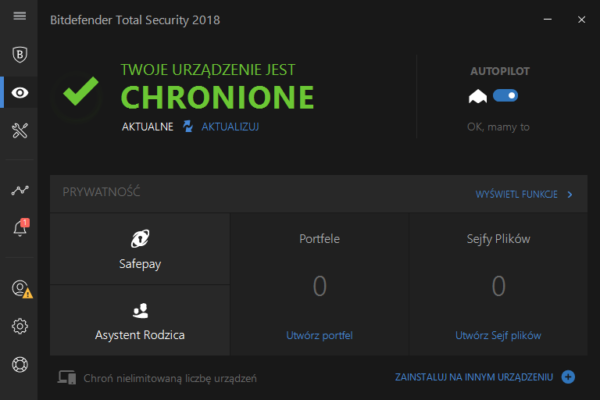Click 'Chroń nielimitowaną liczbę urządzeń' text
Screen dimensions: 600x400
coord(170,379)
